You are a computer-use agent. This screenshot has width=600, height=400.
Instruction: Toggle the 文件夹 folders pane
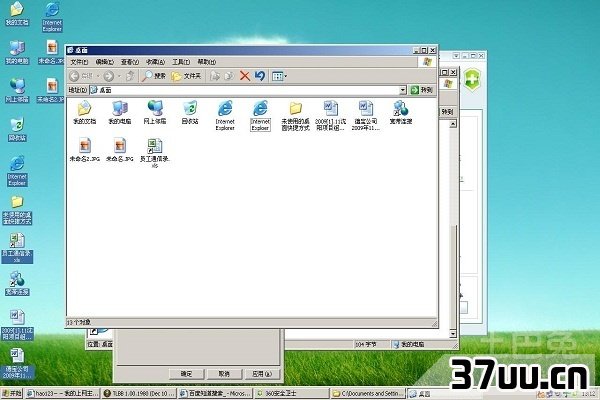pos(186,76)
